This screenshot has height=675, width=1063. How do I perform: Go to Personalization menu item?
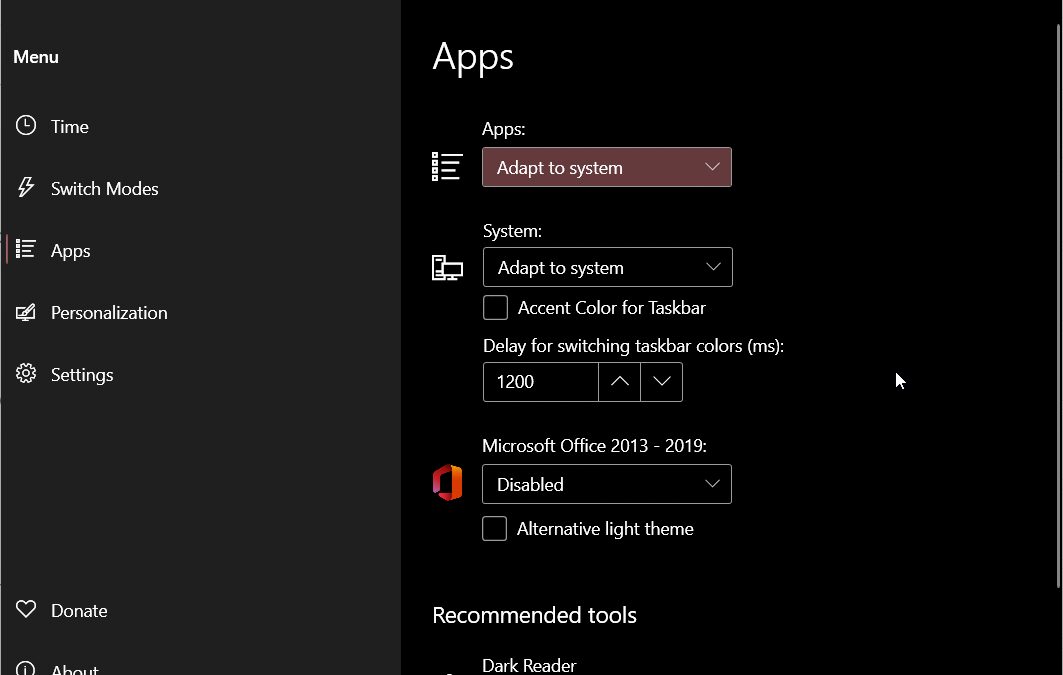(109, 313)
